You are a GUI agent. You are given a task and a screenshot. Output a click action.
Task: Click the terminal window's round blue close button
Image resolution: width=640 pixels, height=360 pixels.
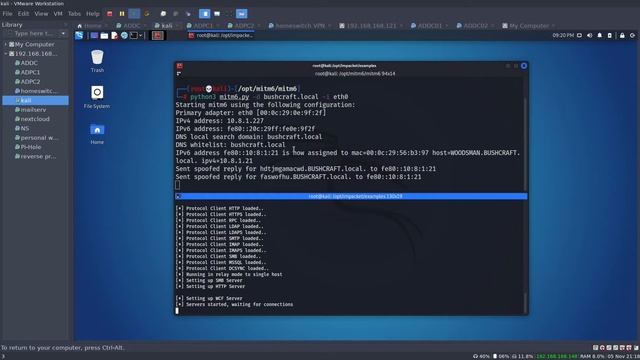click(x=524, y=66)
